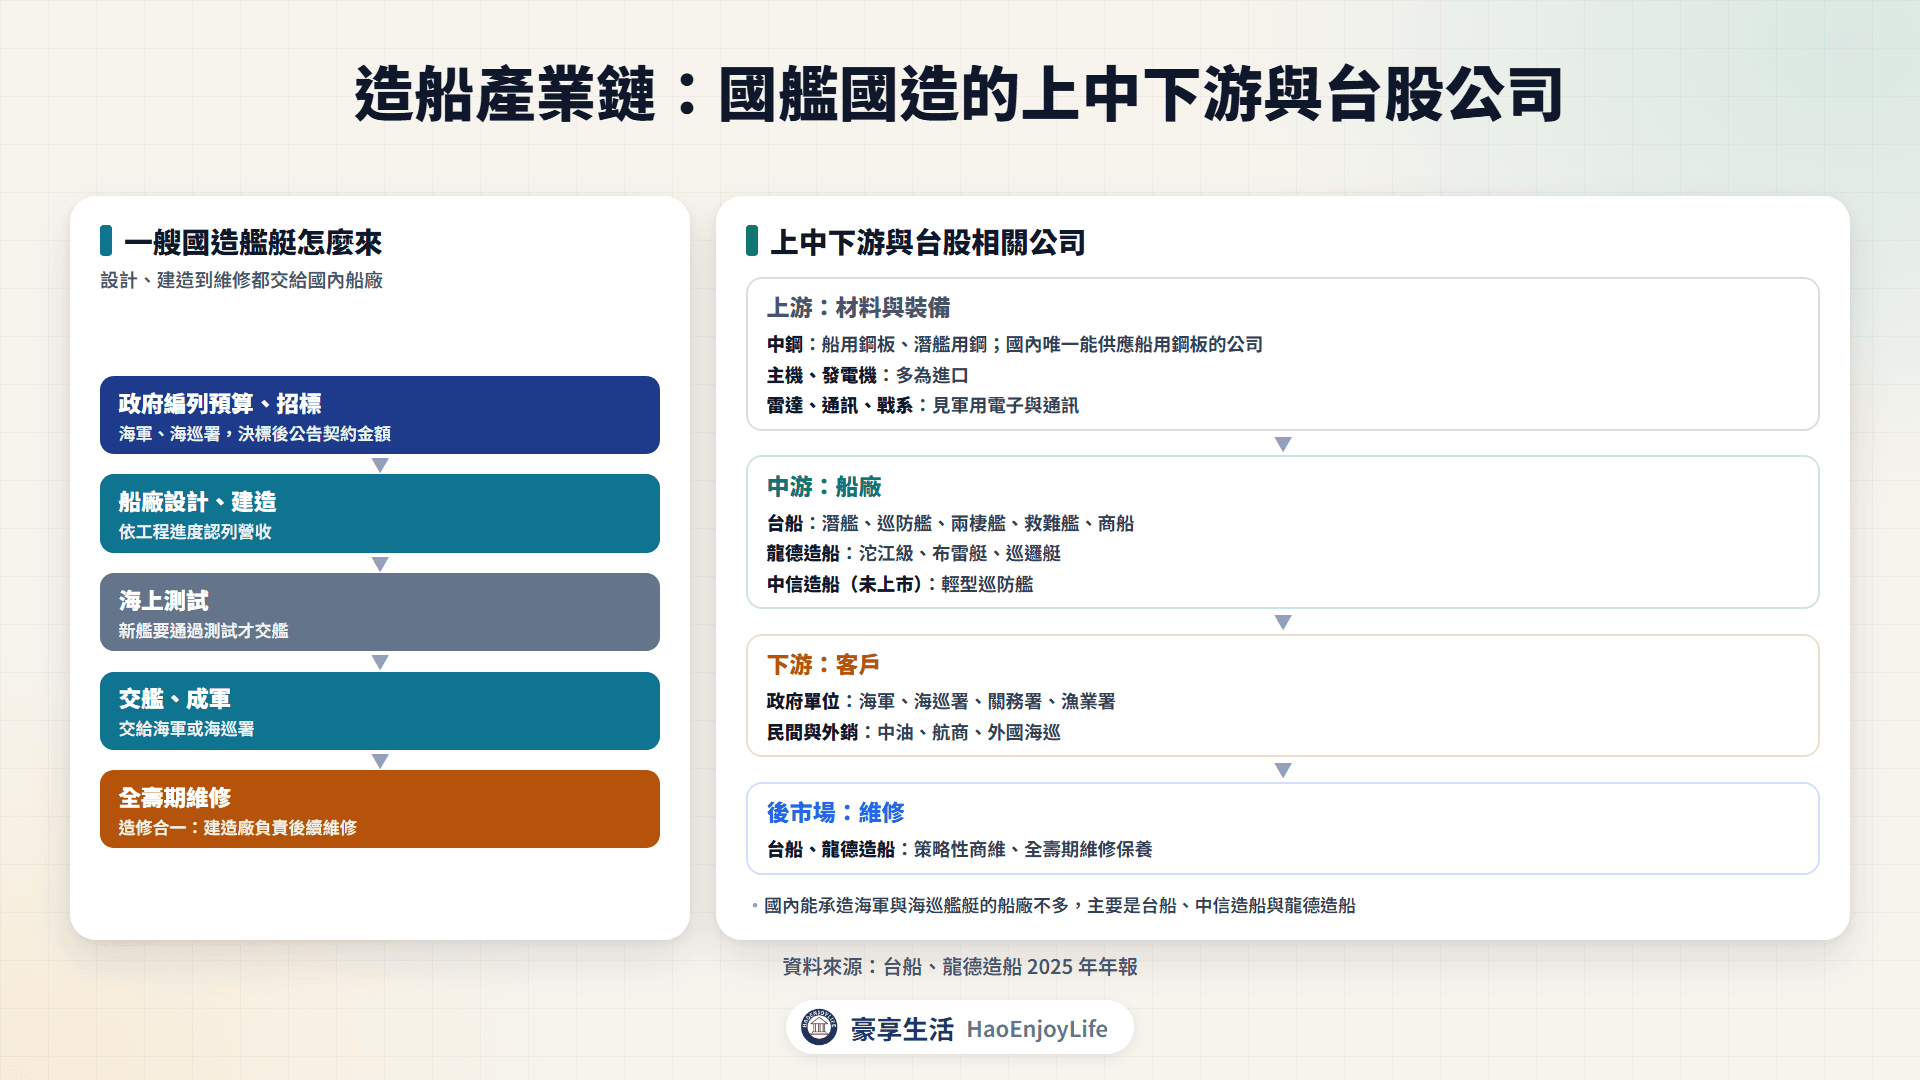Click the 依工程進度認列營收 subtext
The width and height of the screenshot is (1920, 1080).
point(195,532)
